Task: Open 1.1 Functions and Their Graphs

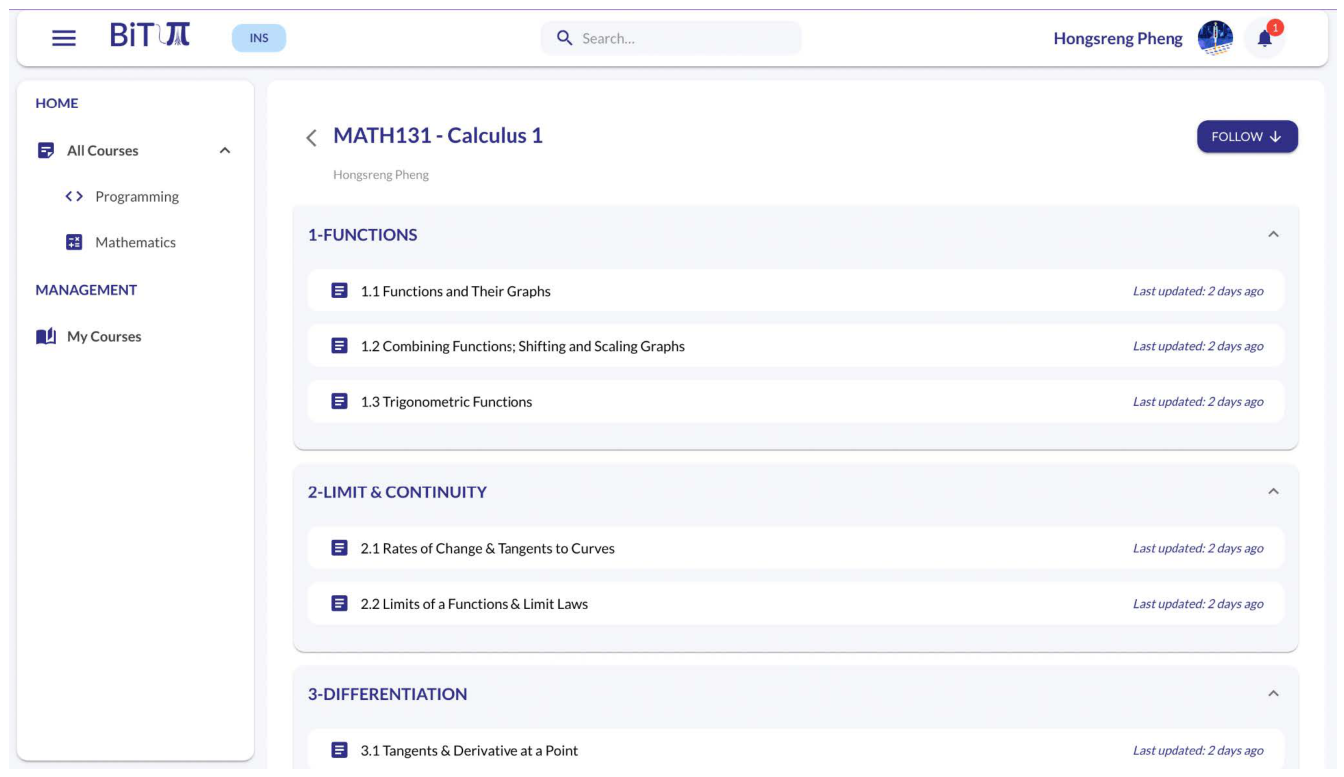Action: pyautogui.click(x=796, y=291)
